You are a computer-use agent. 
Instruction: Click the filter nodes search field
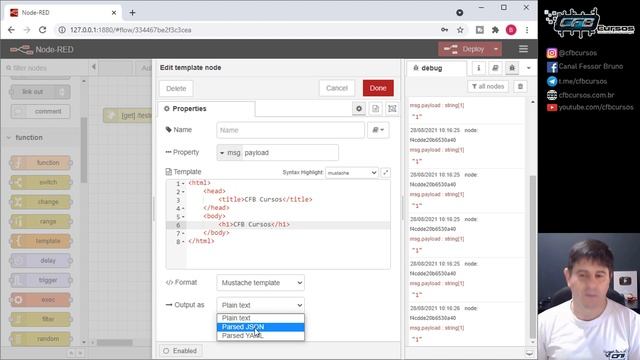pos(43,68)
